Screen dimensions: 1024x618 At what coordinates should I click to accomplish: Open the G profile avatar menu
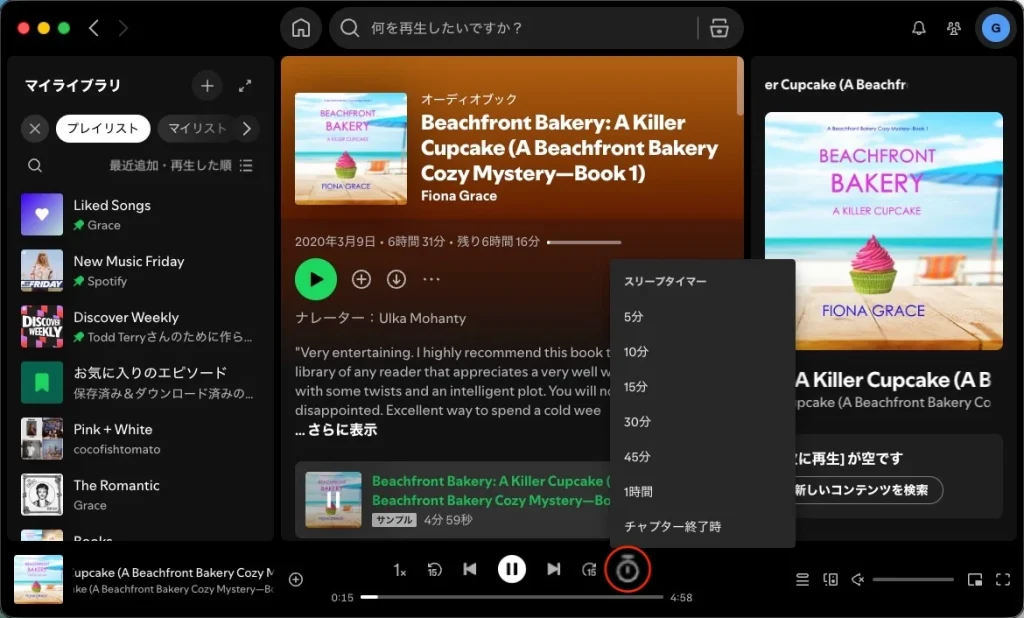click(x=995, y=28)
